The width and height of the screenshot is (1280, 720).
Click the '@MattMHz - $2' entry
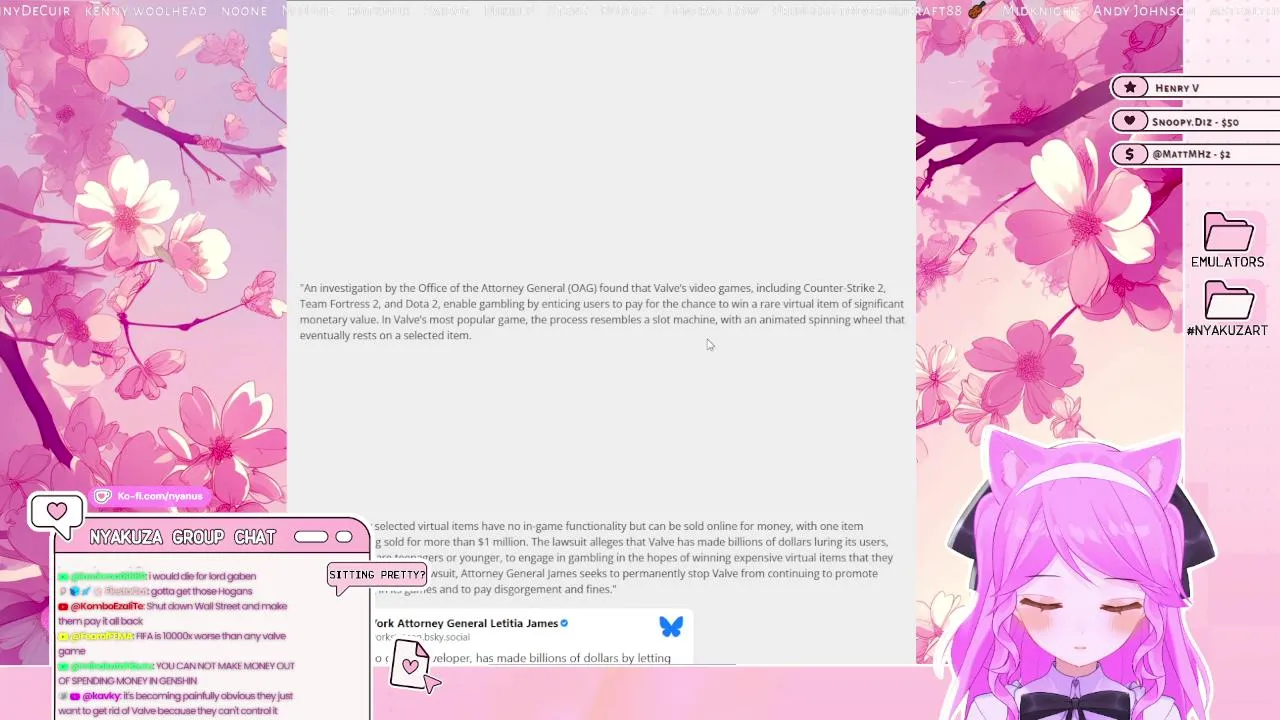click(x=1191, y=154)
